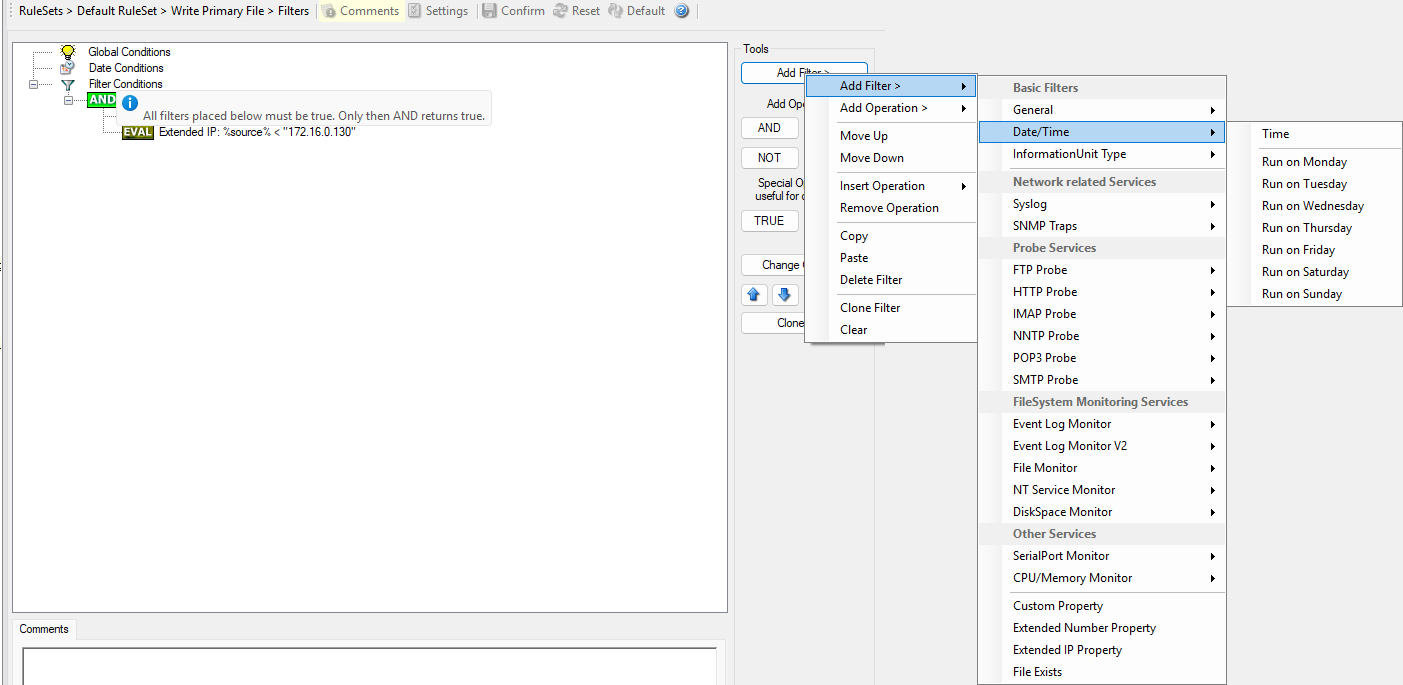Viewport: 1403px width, 685px height.
Task: Open the POP3 Probe menu entry
Action: point(1101,358)
